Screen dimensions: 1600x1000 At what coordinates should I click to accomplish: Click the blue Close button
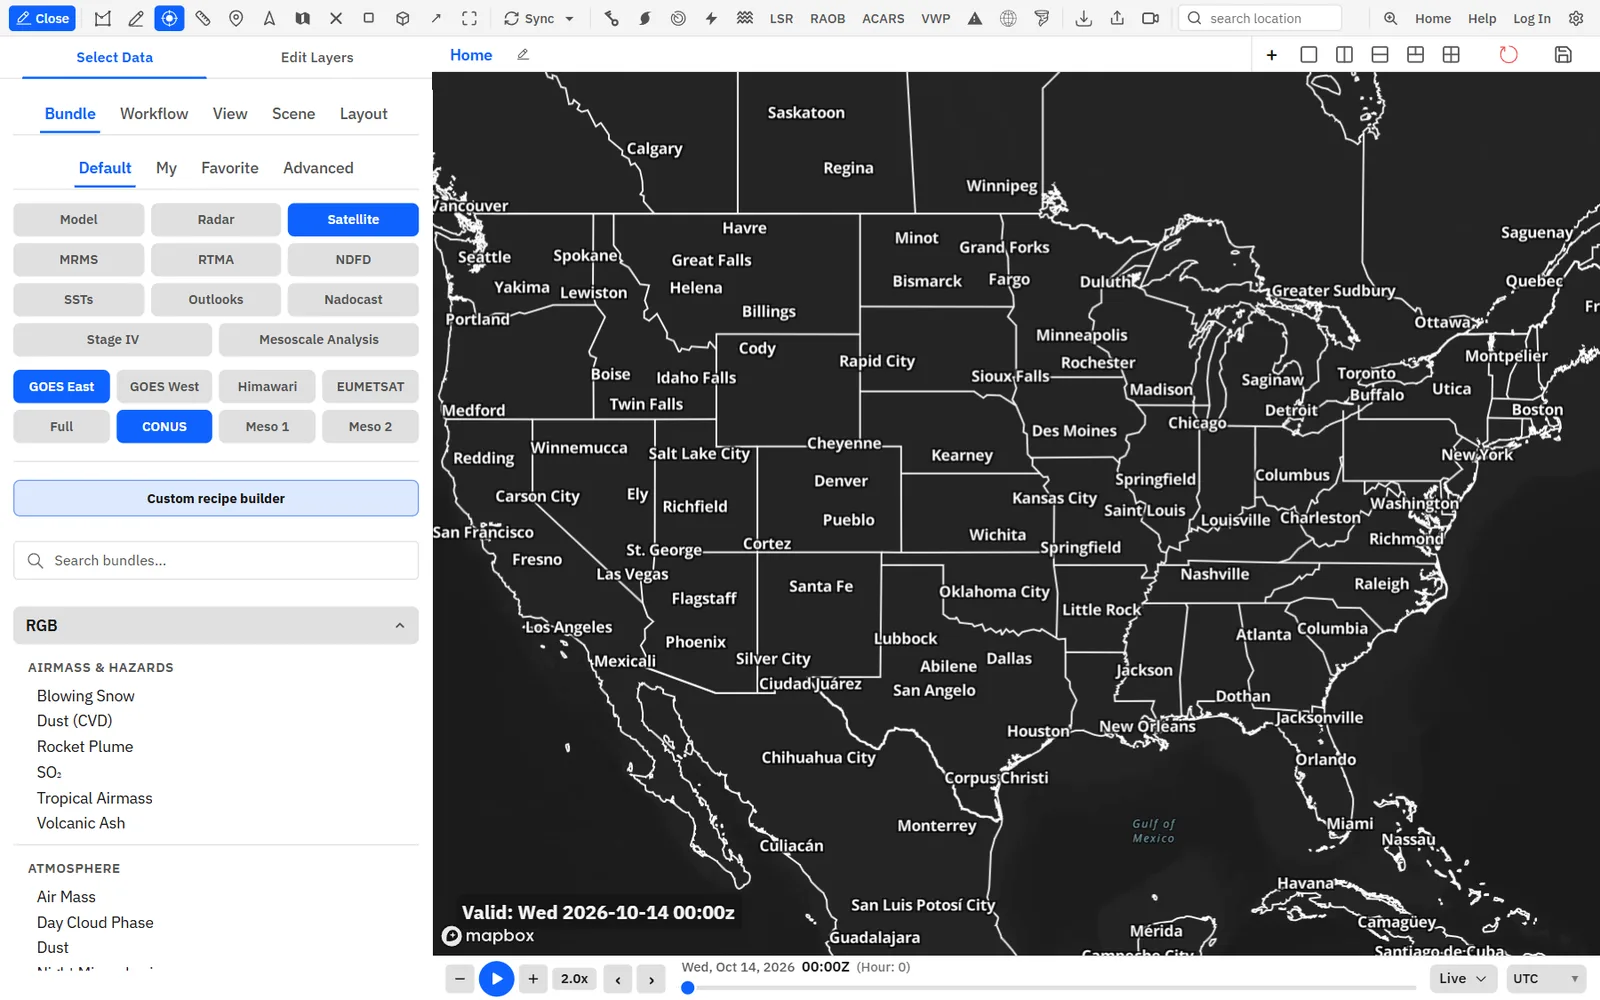coord(43,18)
